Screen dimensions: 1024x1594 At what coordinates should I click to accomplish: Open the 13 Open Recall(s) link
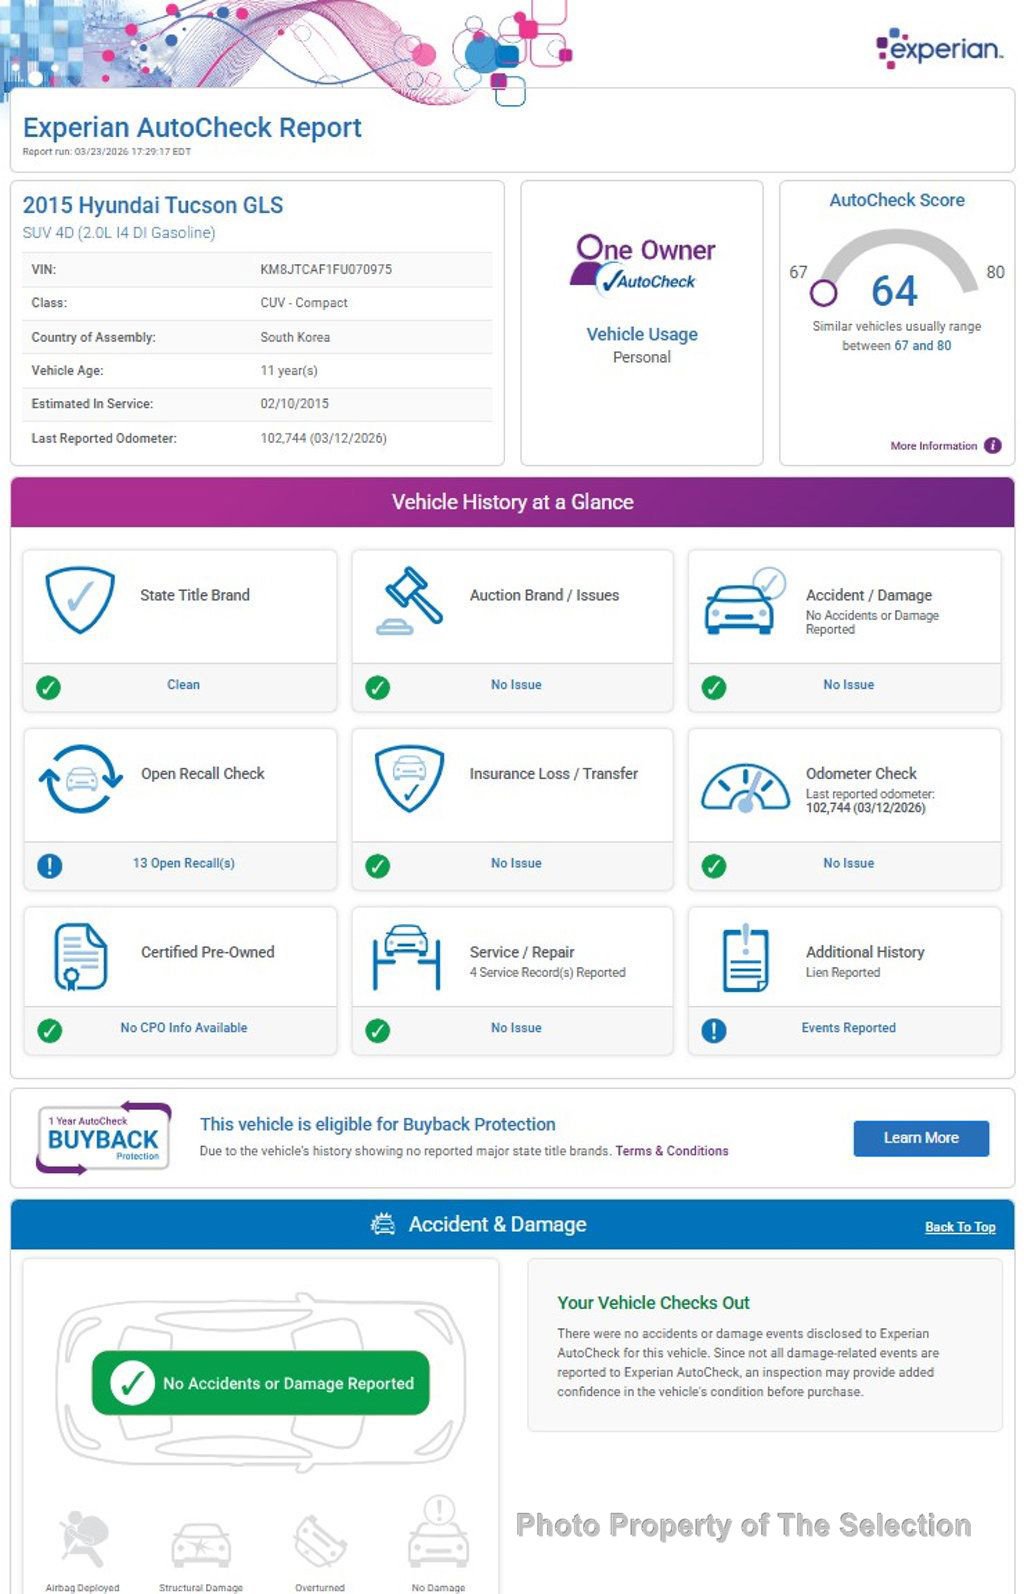tap(184, 863)
